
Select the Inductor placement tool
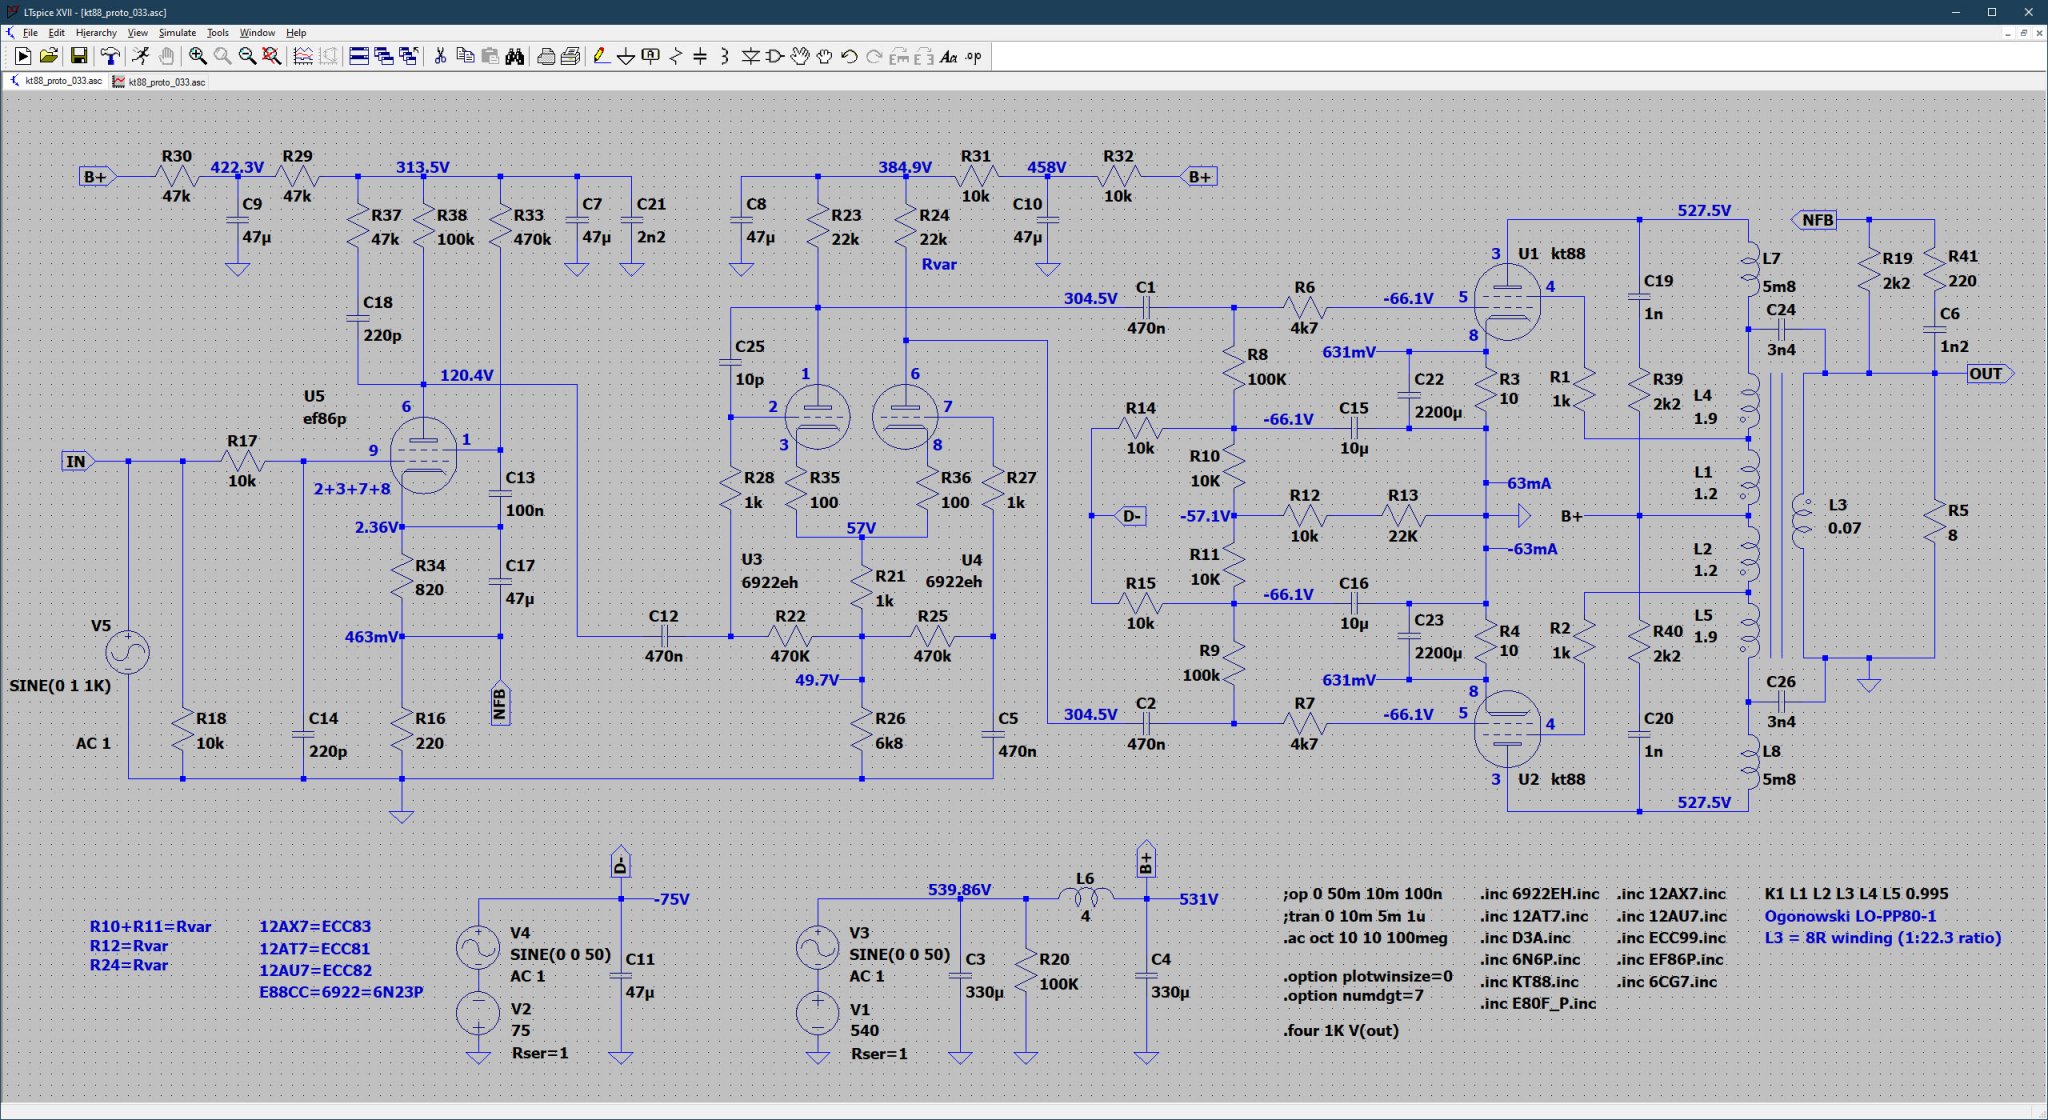click(x=725, y=57)
